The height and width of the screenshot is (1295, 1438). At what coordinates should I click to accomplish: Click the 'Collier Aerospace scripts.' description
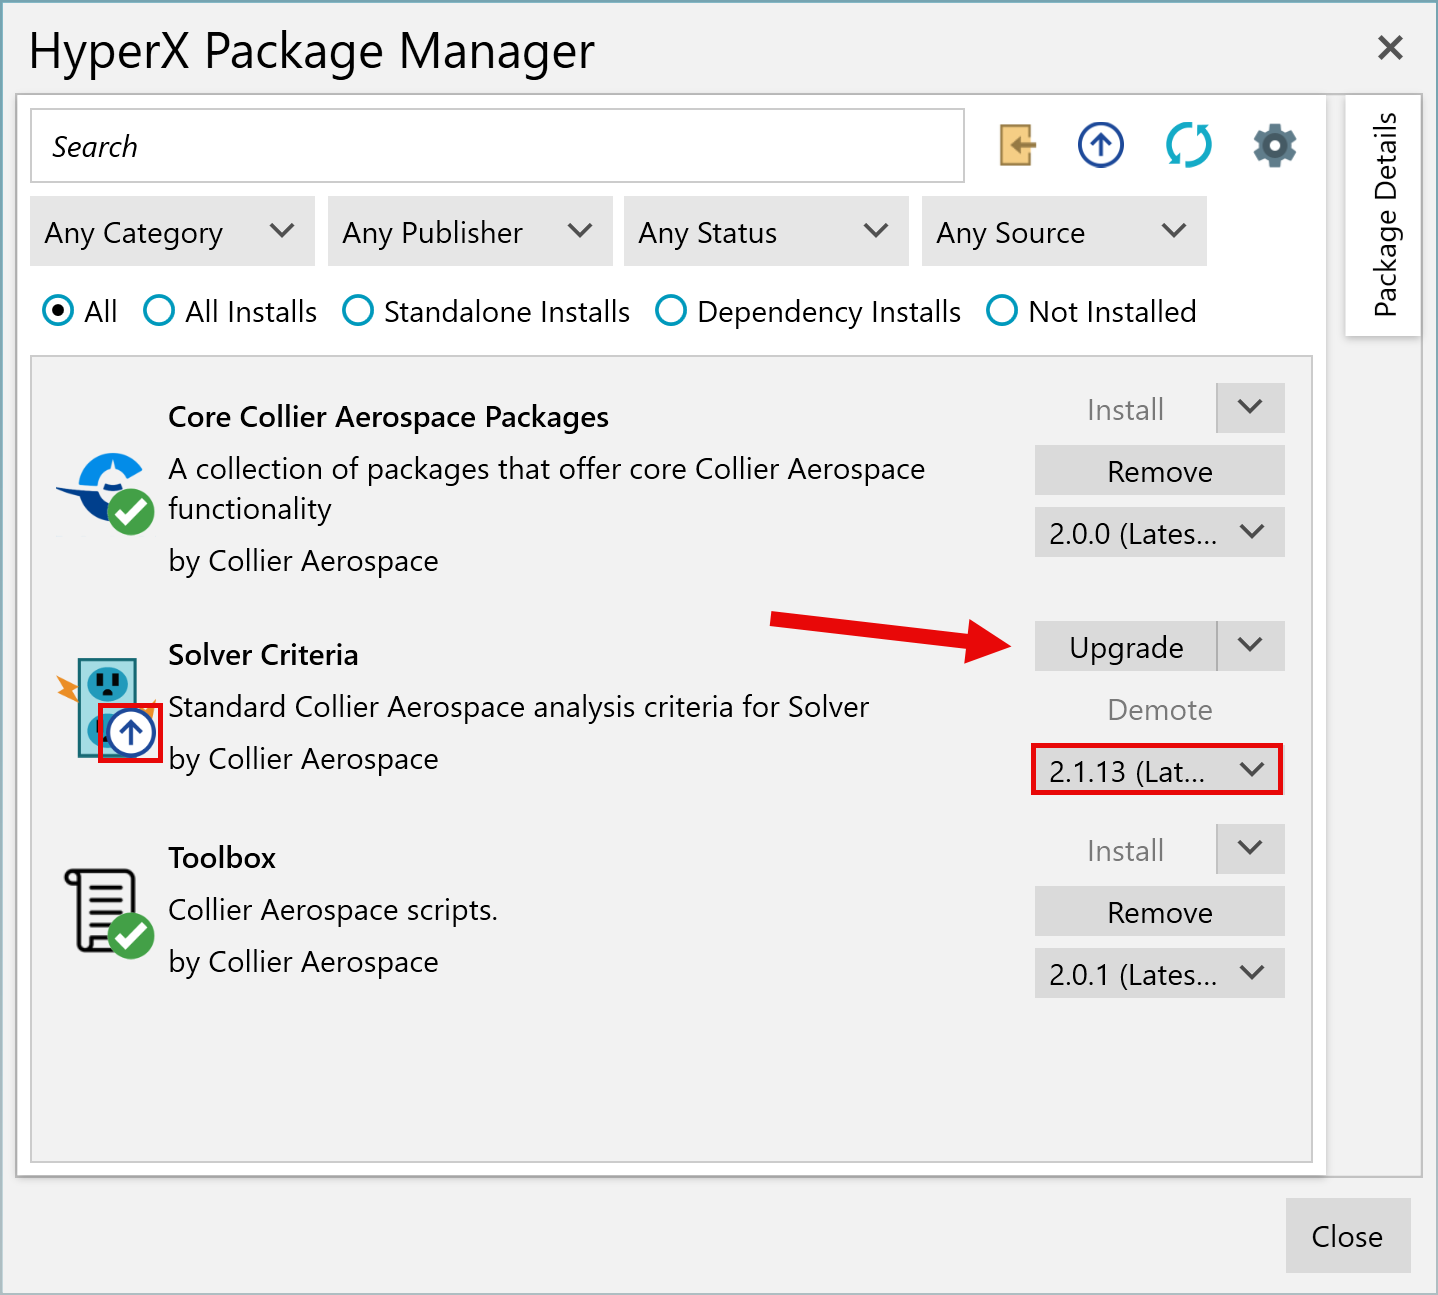[x=333, y=910]
